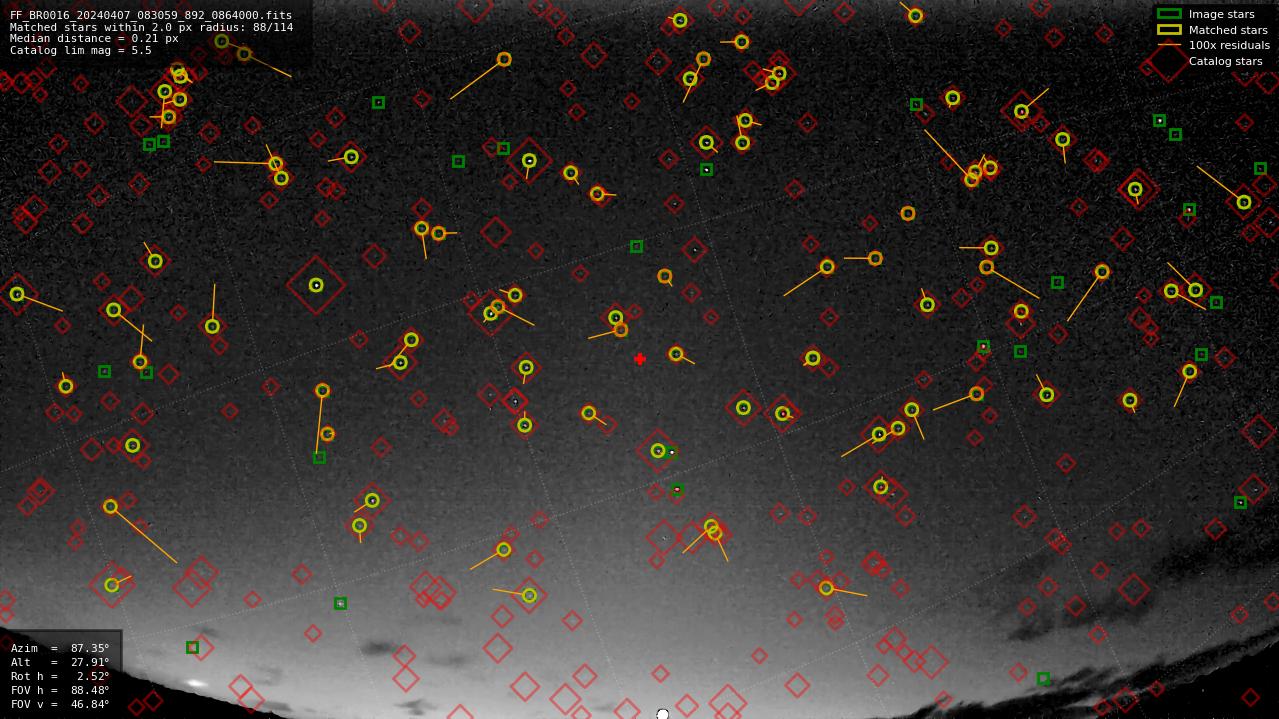Image resolution: width=1279 pixels, height=719 pixels.
Task: Click the 'Matched stars' legend label
Action: [x=1228, y=30]
